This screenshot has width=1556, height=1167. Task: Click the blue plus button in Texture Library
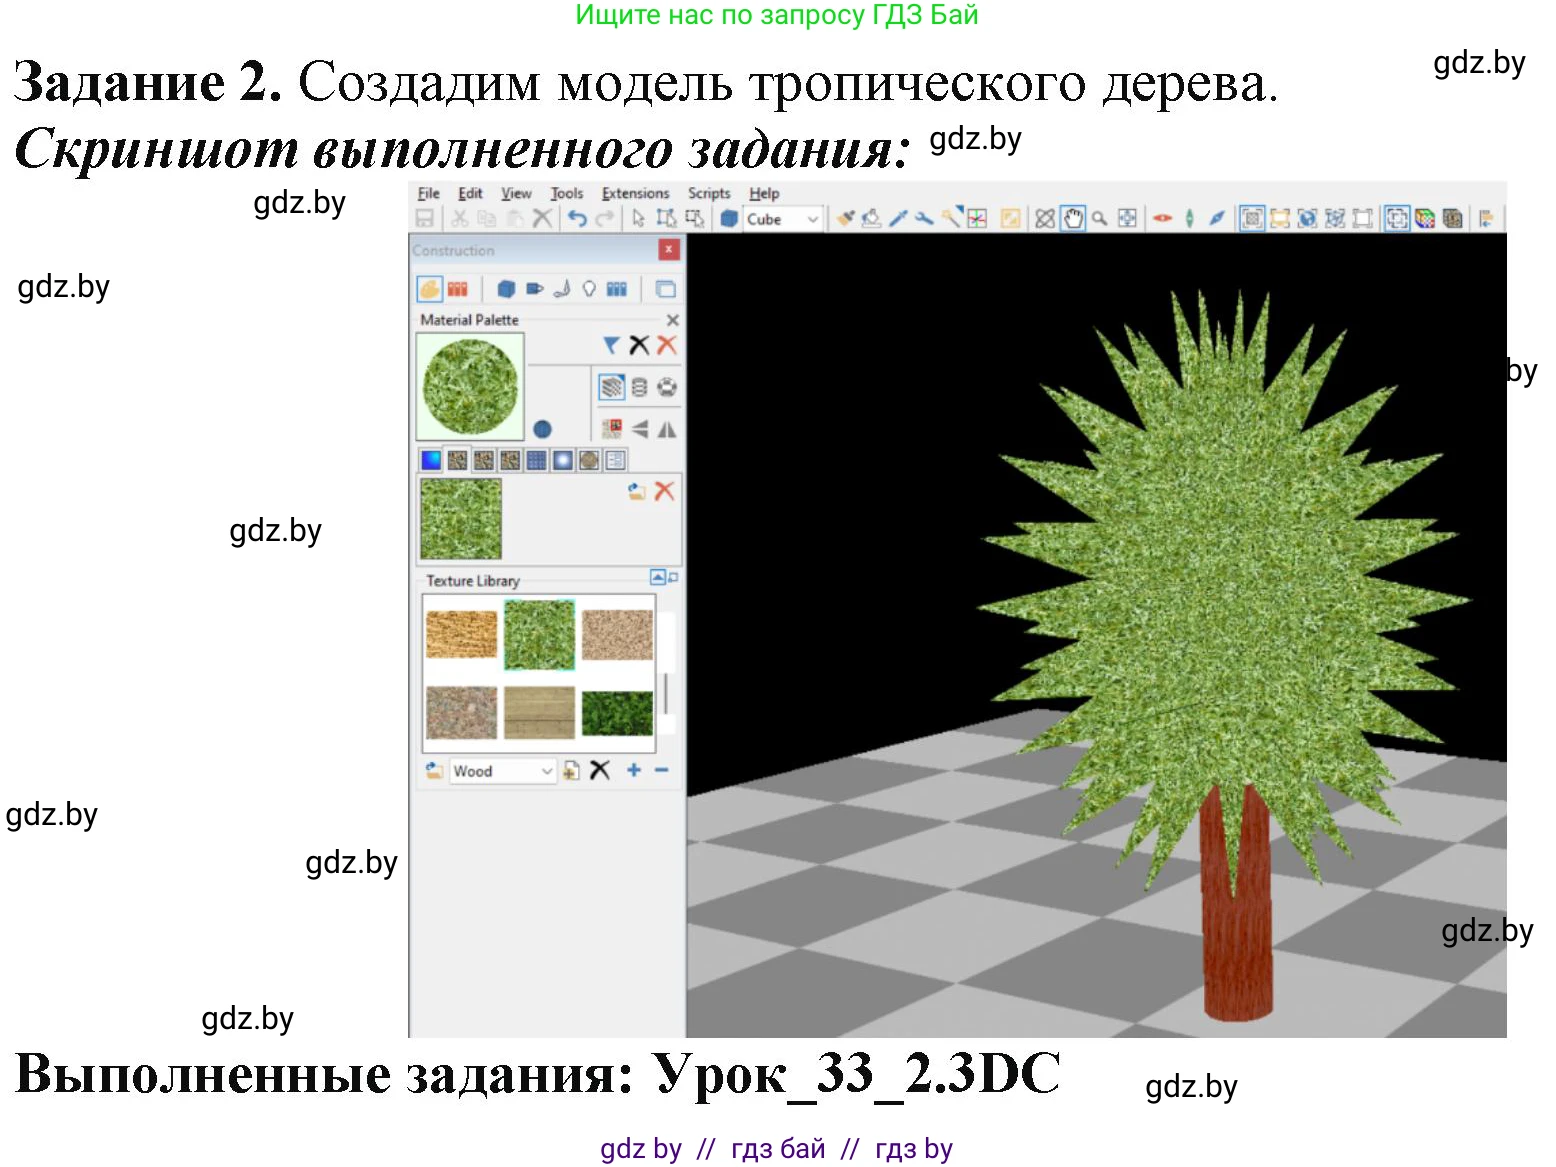point(633,770)
